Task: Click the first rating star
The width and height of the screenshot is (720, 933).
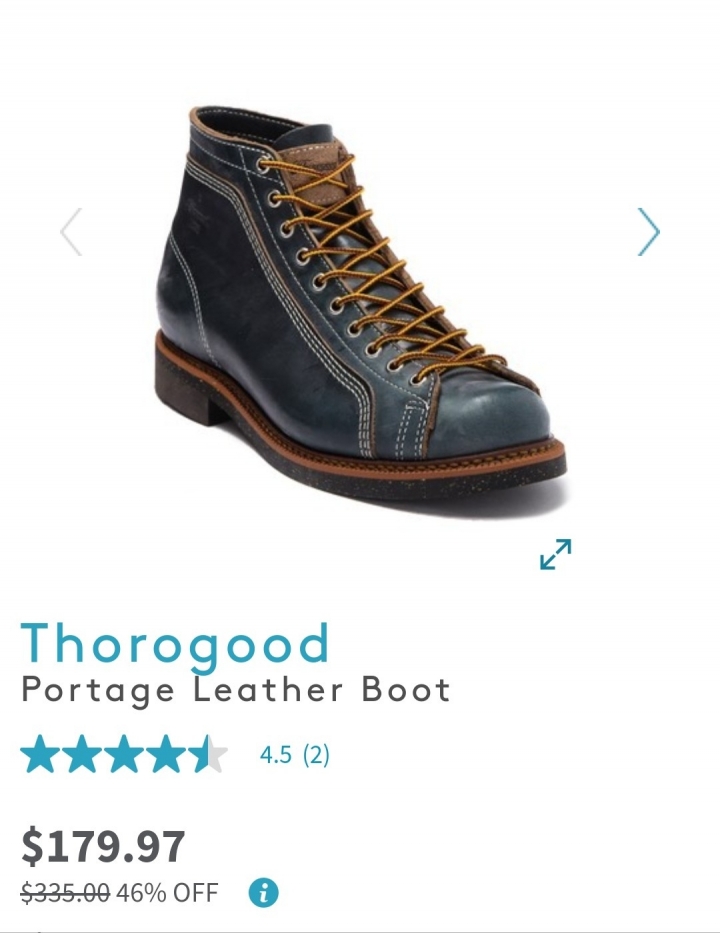Action: 39,754
